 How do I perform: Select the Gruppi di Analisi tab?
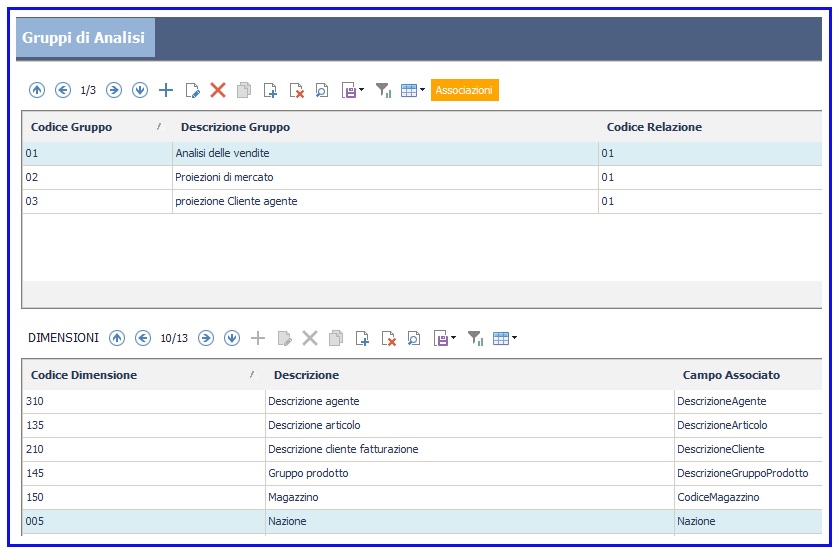(86, 37)
